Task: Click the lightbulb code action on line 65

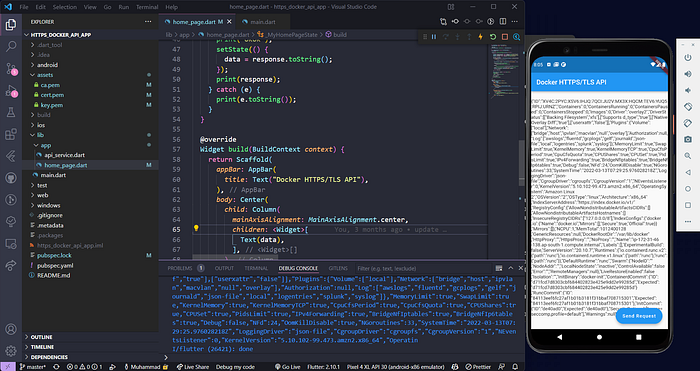Action: point(196,229)
